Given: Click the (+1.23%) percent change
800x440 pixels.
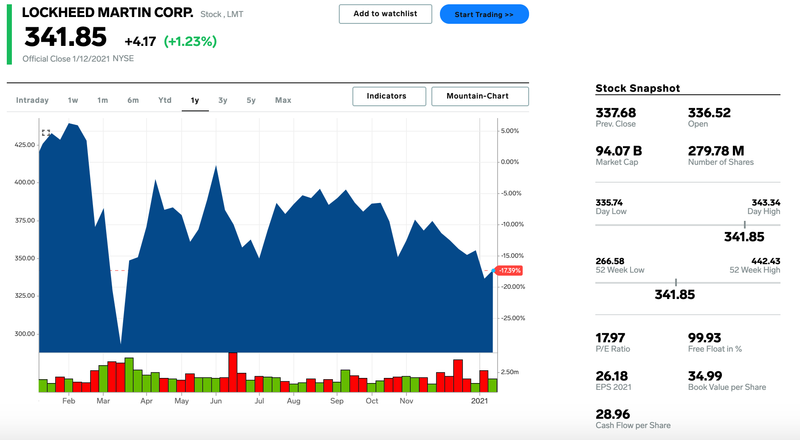Looking at the screenshot, I should pyautogui.click(x=190, y=41).
